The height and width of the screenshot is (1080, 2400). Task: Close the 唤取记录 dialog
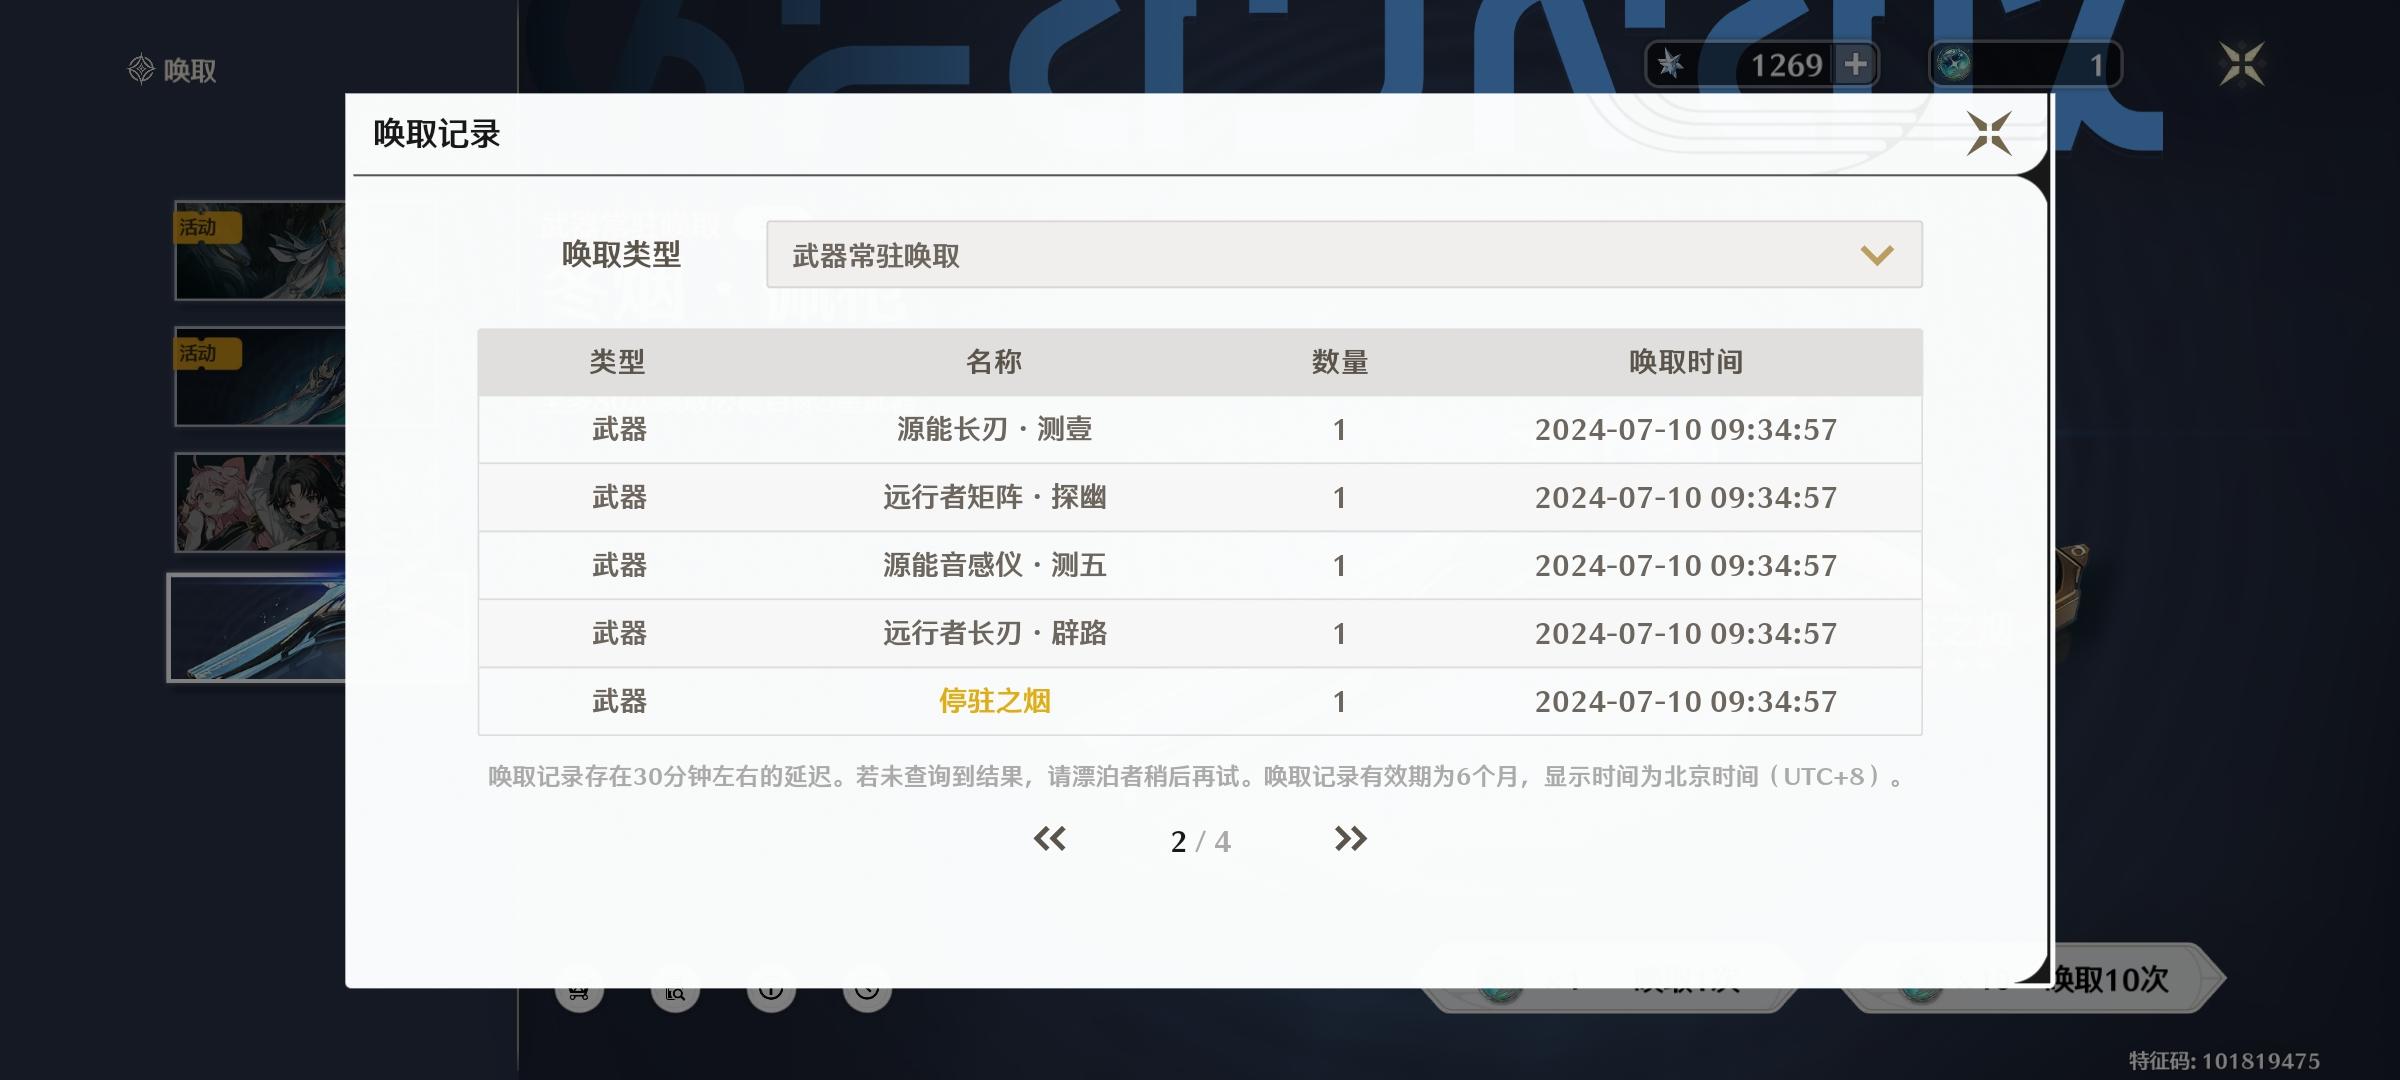1988,134
